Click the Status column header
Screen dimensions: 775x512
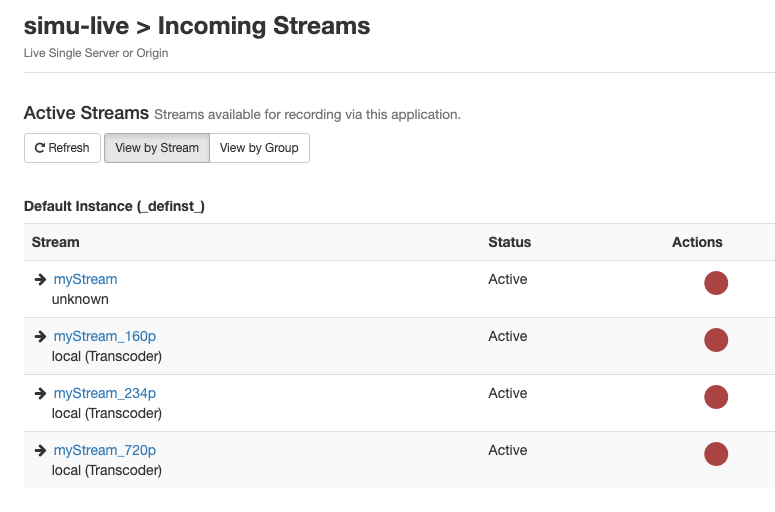509,242
